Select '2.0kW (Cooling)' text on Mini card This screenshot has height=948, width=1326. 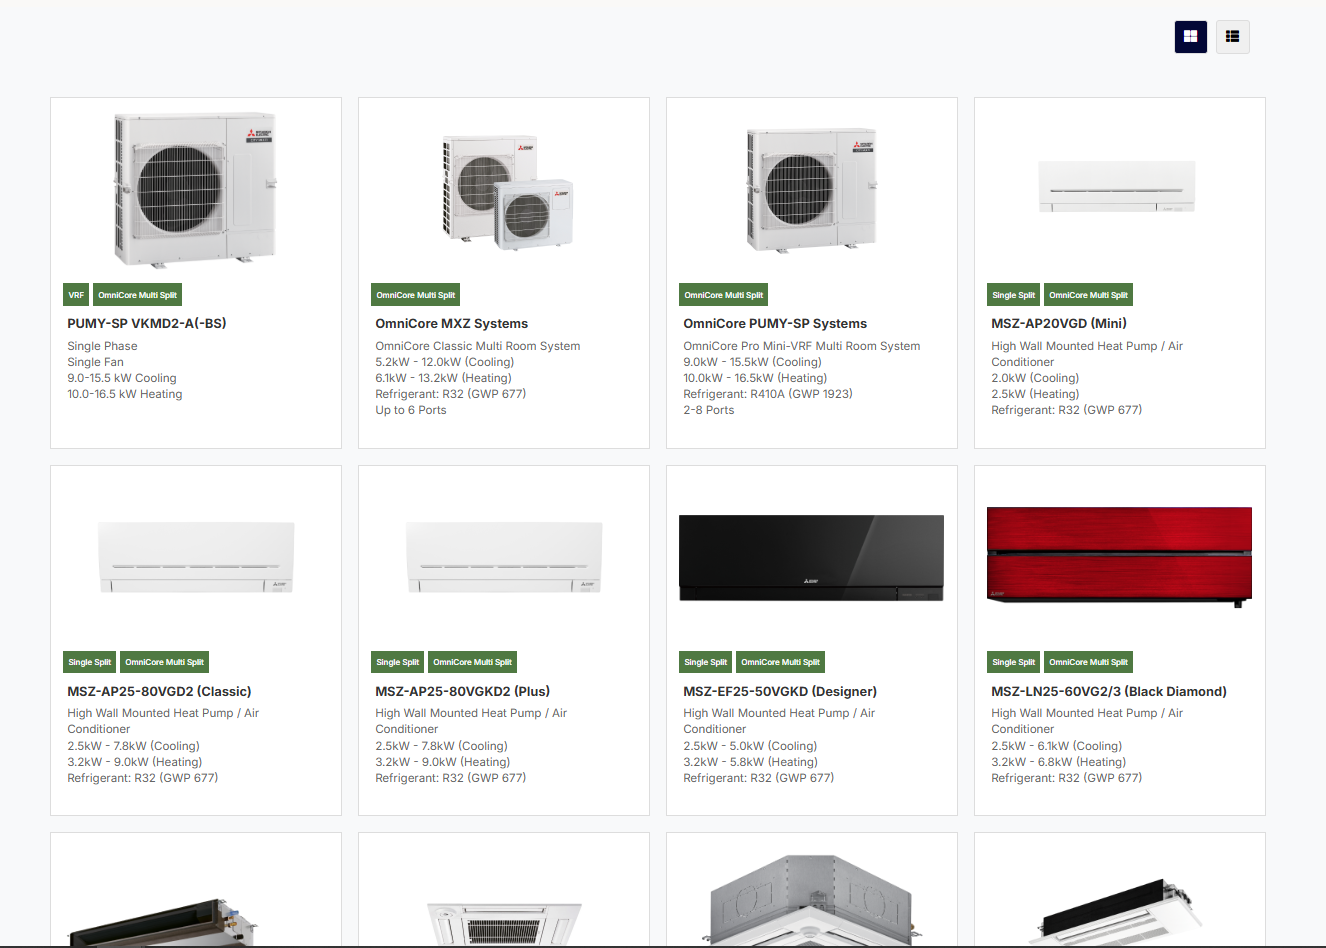pos(1035,378)
